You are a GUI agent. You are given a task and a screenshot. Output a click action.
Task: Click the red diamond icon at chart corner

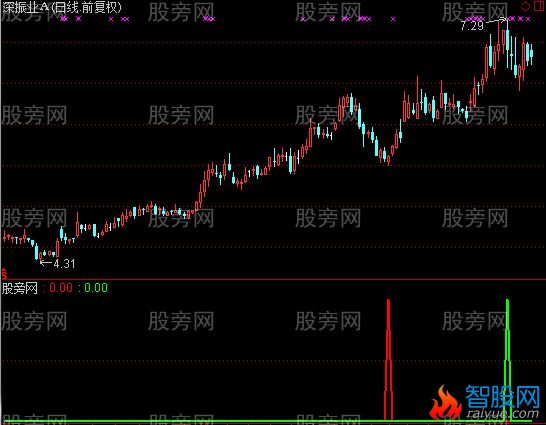click(525, 6)
